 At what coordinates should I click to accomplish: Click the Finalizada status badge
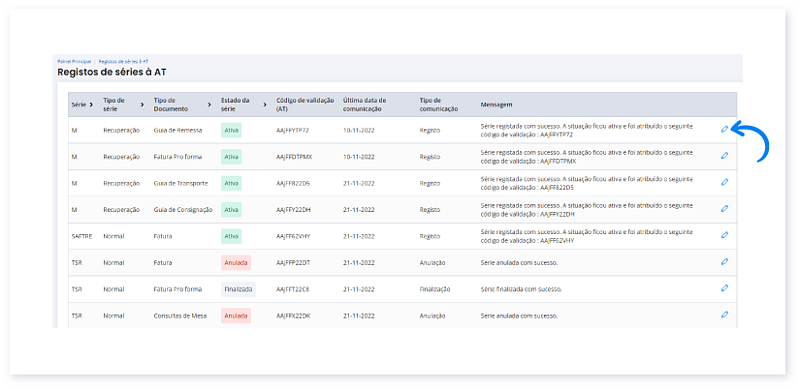pyautogui.click(x=238, y=289)
